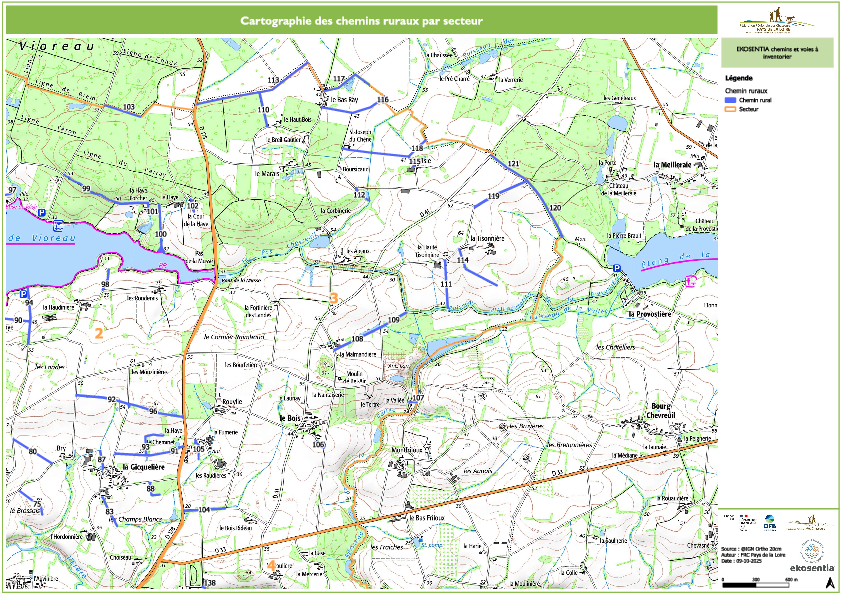Click the EKOSENTIA chemins et voies box
The height and width of the screenshot is (595, 842).
click(777, 52)
